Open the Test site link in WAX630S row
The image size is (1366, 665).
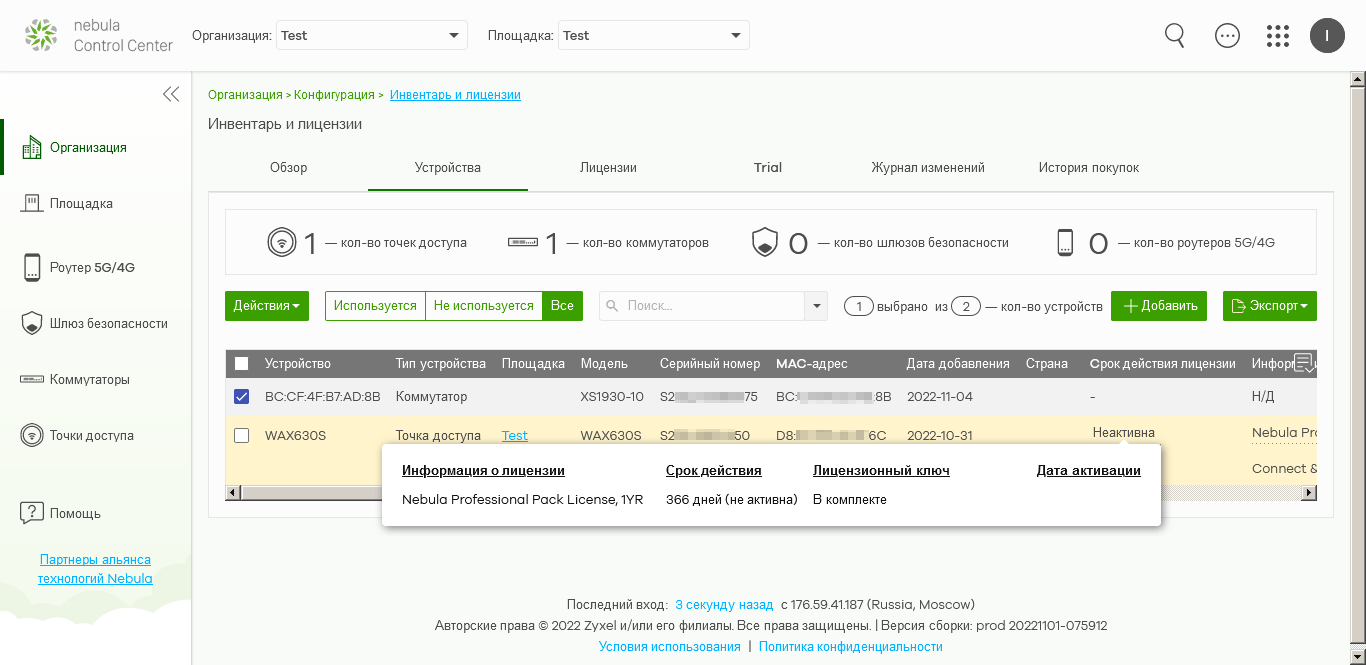[514, 436]
